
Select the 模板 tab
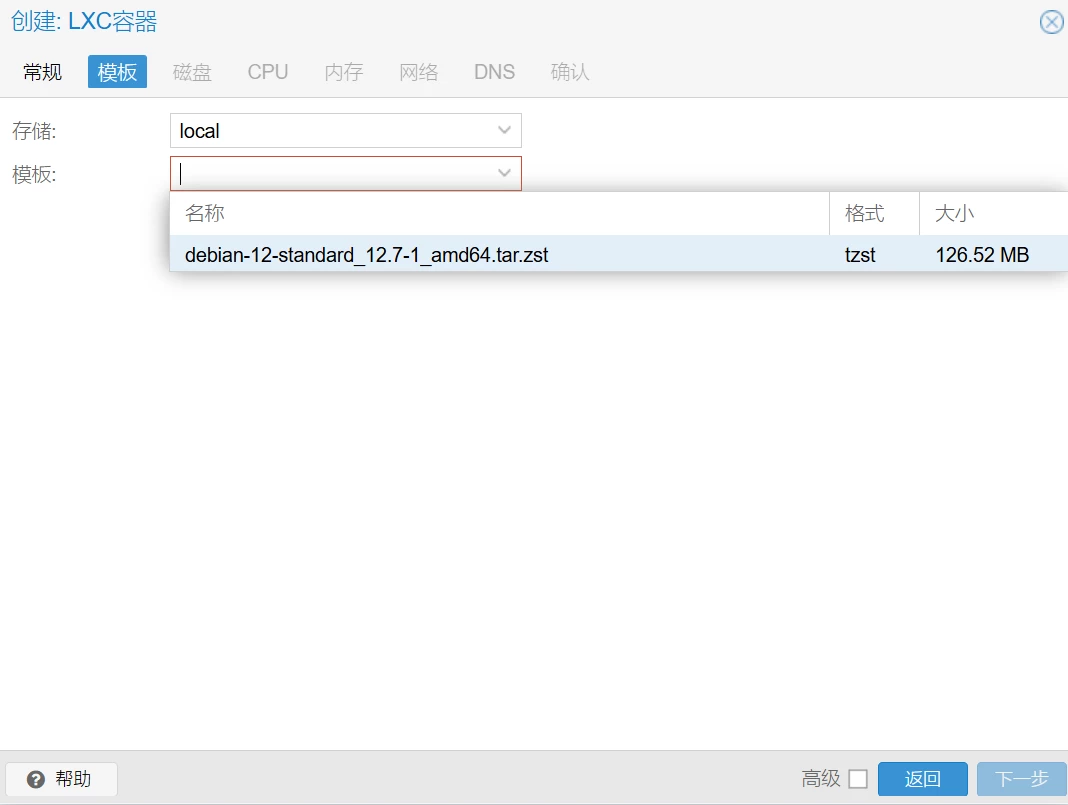point(117,72)
